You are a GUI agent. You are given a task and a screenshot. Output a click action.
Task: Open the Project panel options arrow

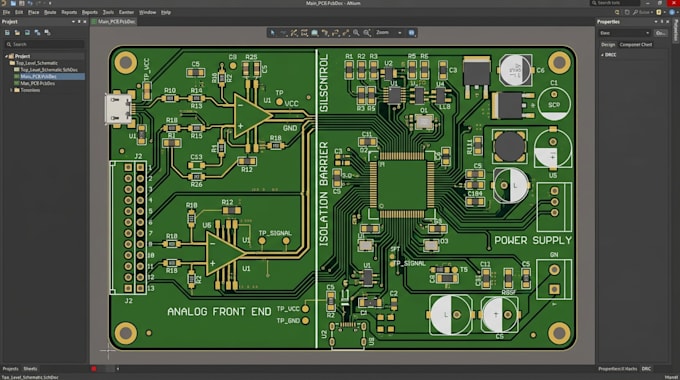[73, 22]
